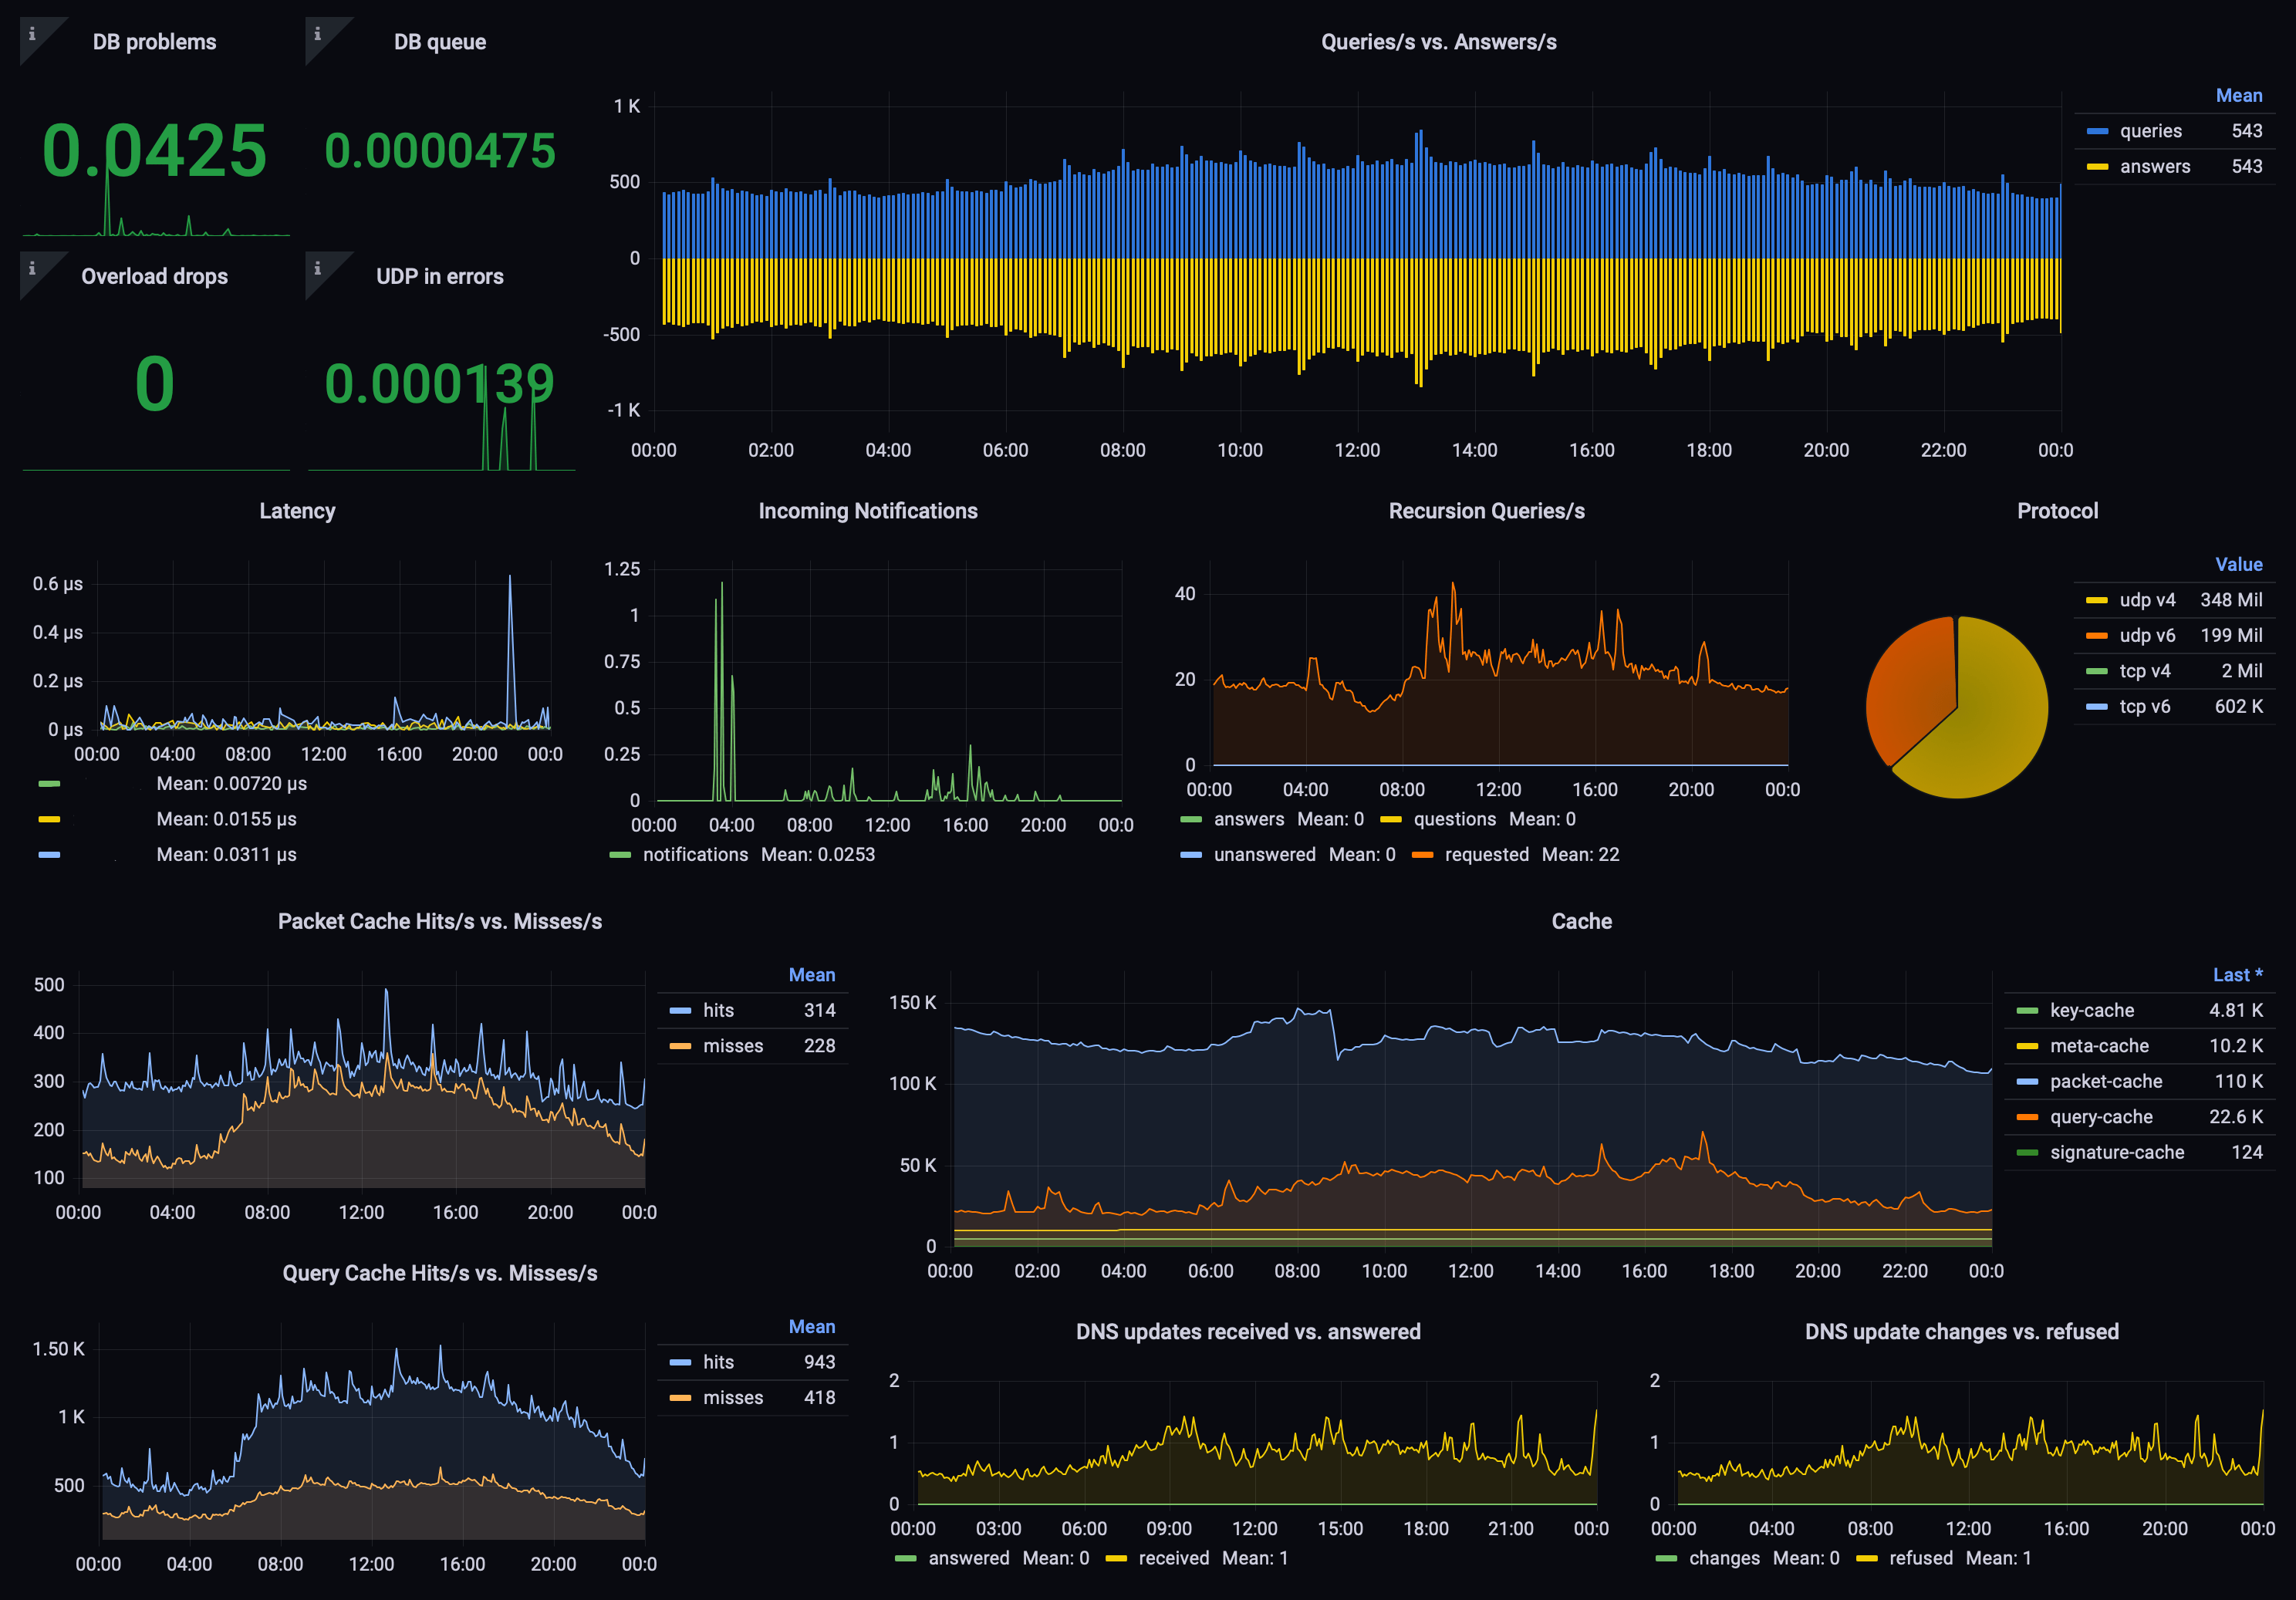Click the Recursion Queries/s panel title

pyautogui.click(x=1486, y=511)
